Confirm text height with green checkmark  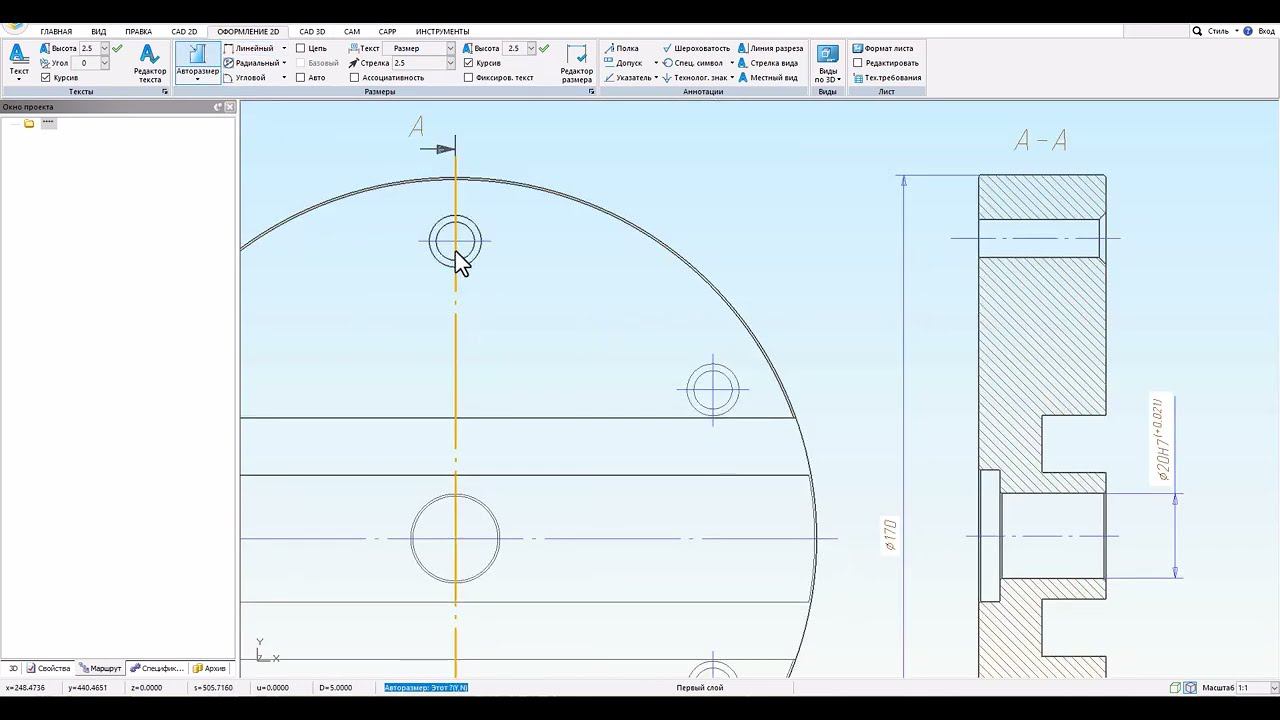[x=118, y=48]
